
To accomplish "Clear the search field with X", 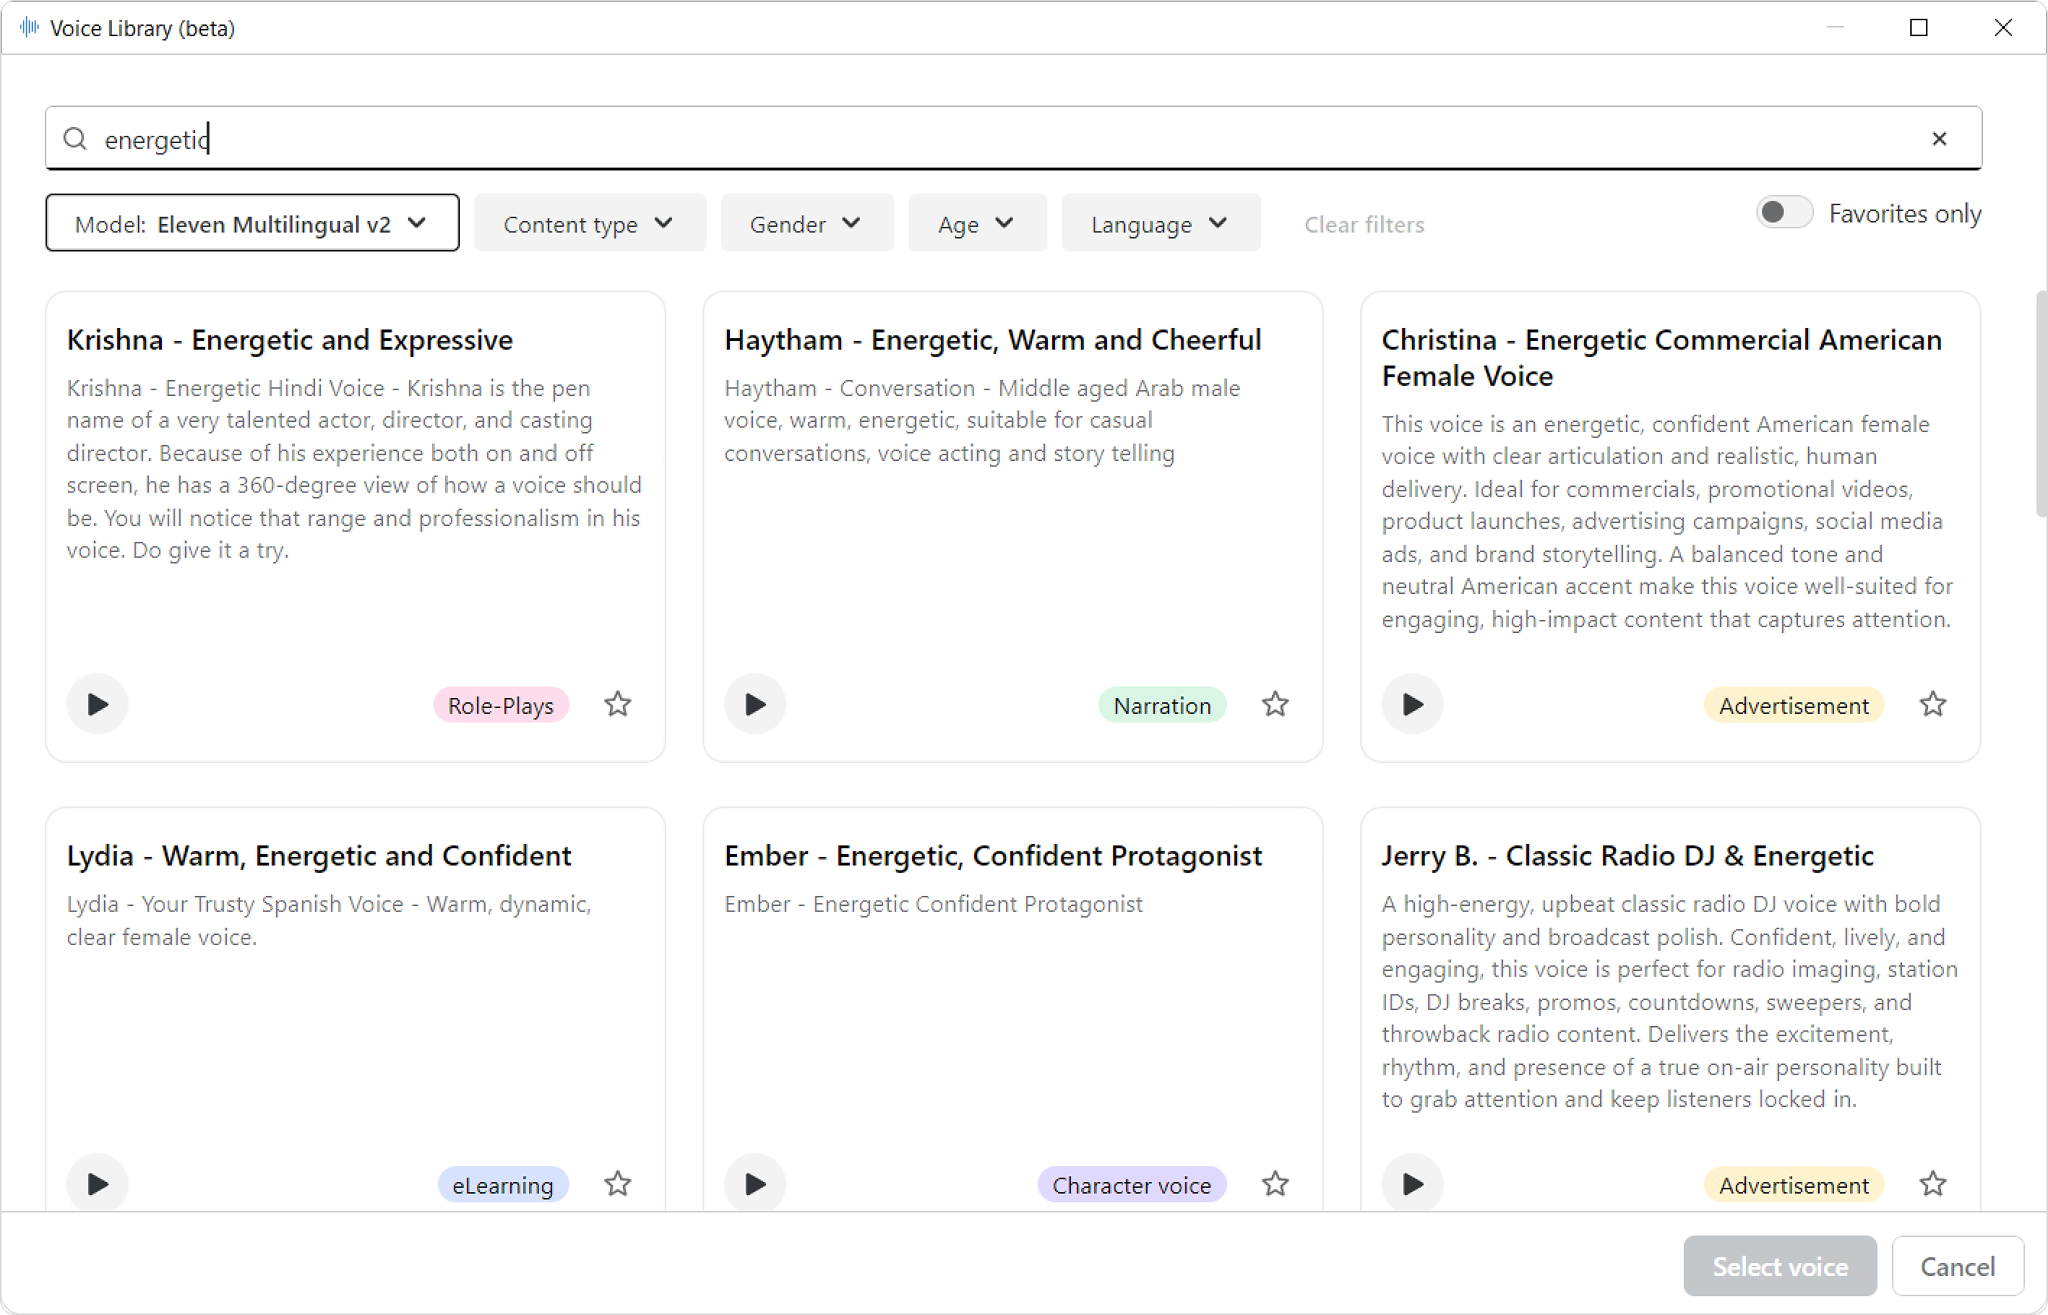I will (1939, 139).
